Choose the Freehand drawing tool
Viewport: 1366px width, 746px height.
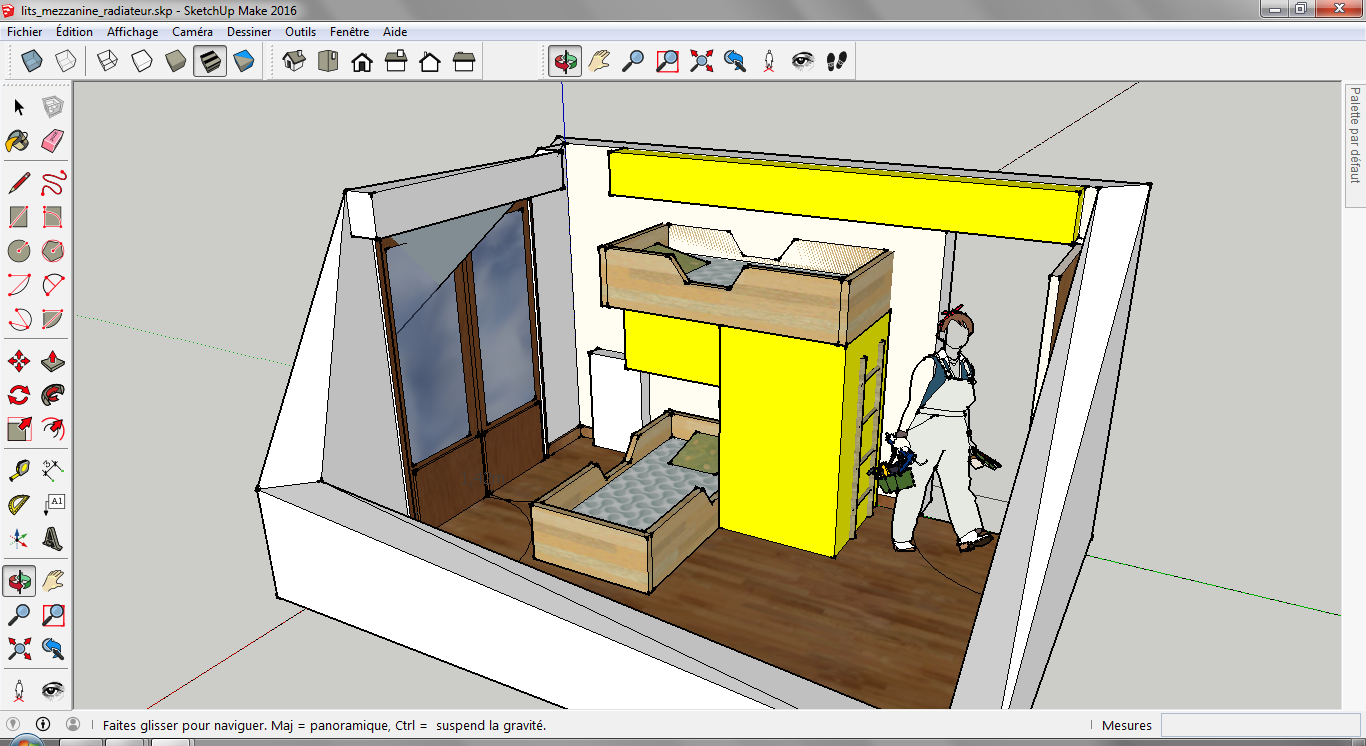(x=53, y=183)
